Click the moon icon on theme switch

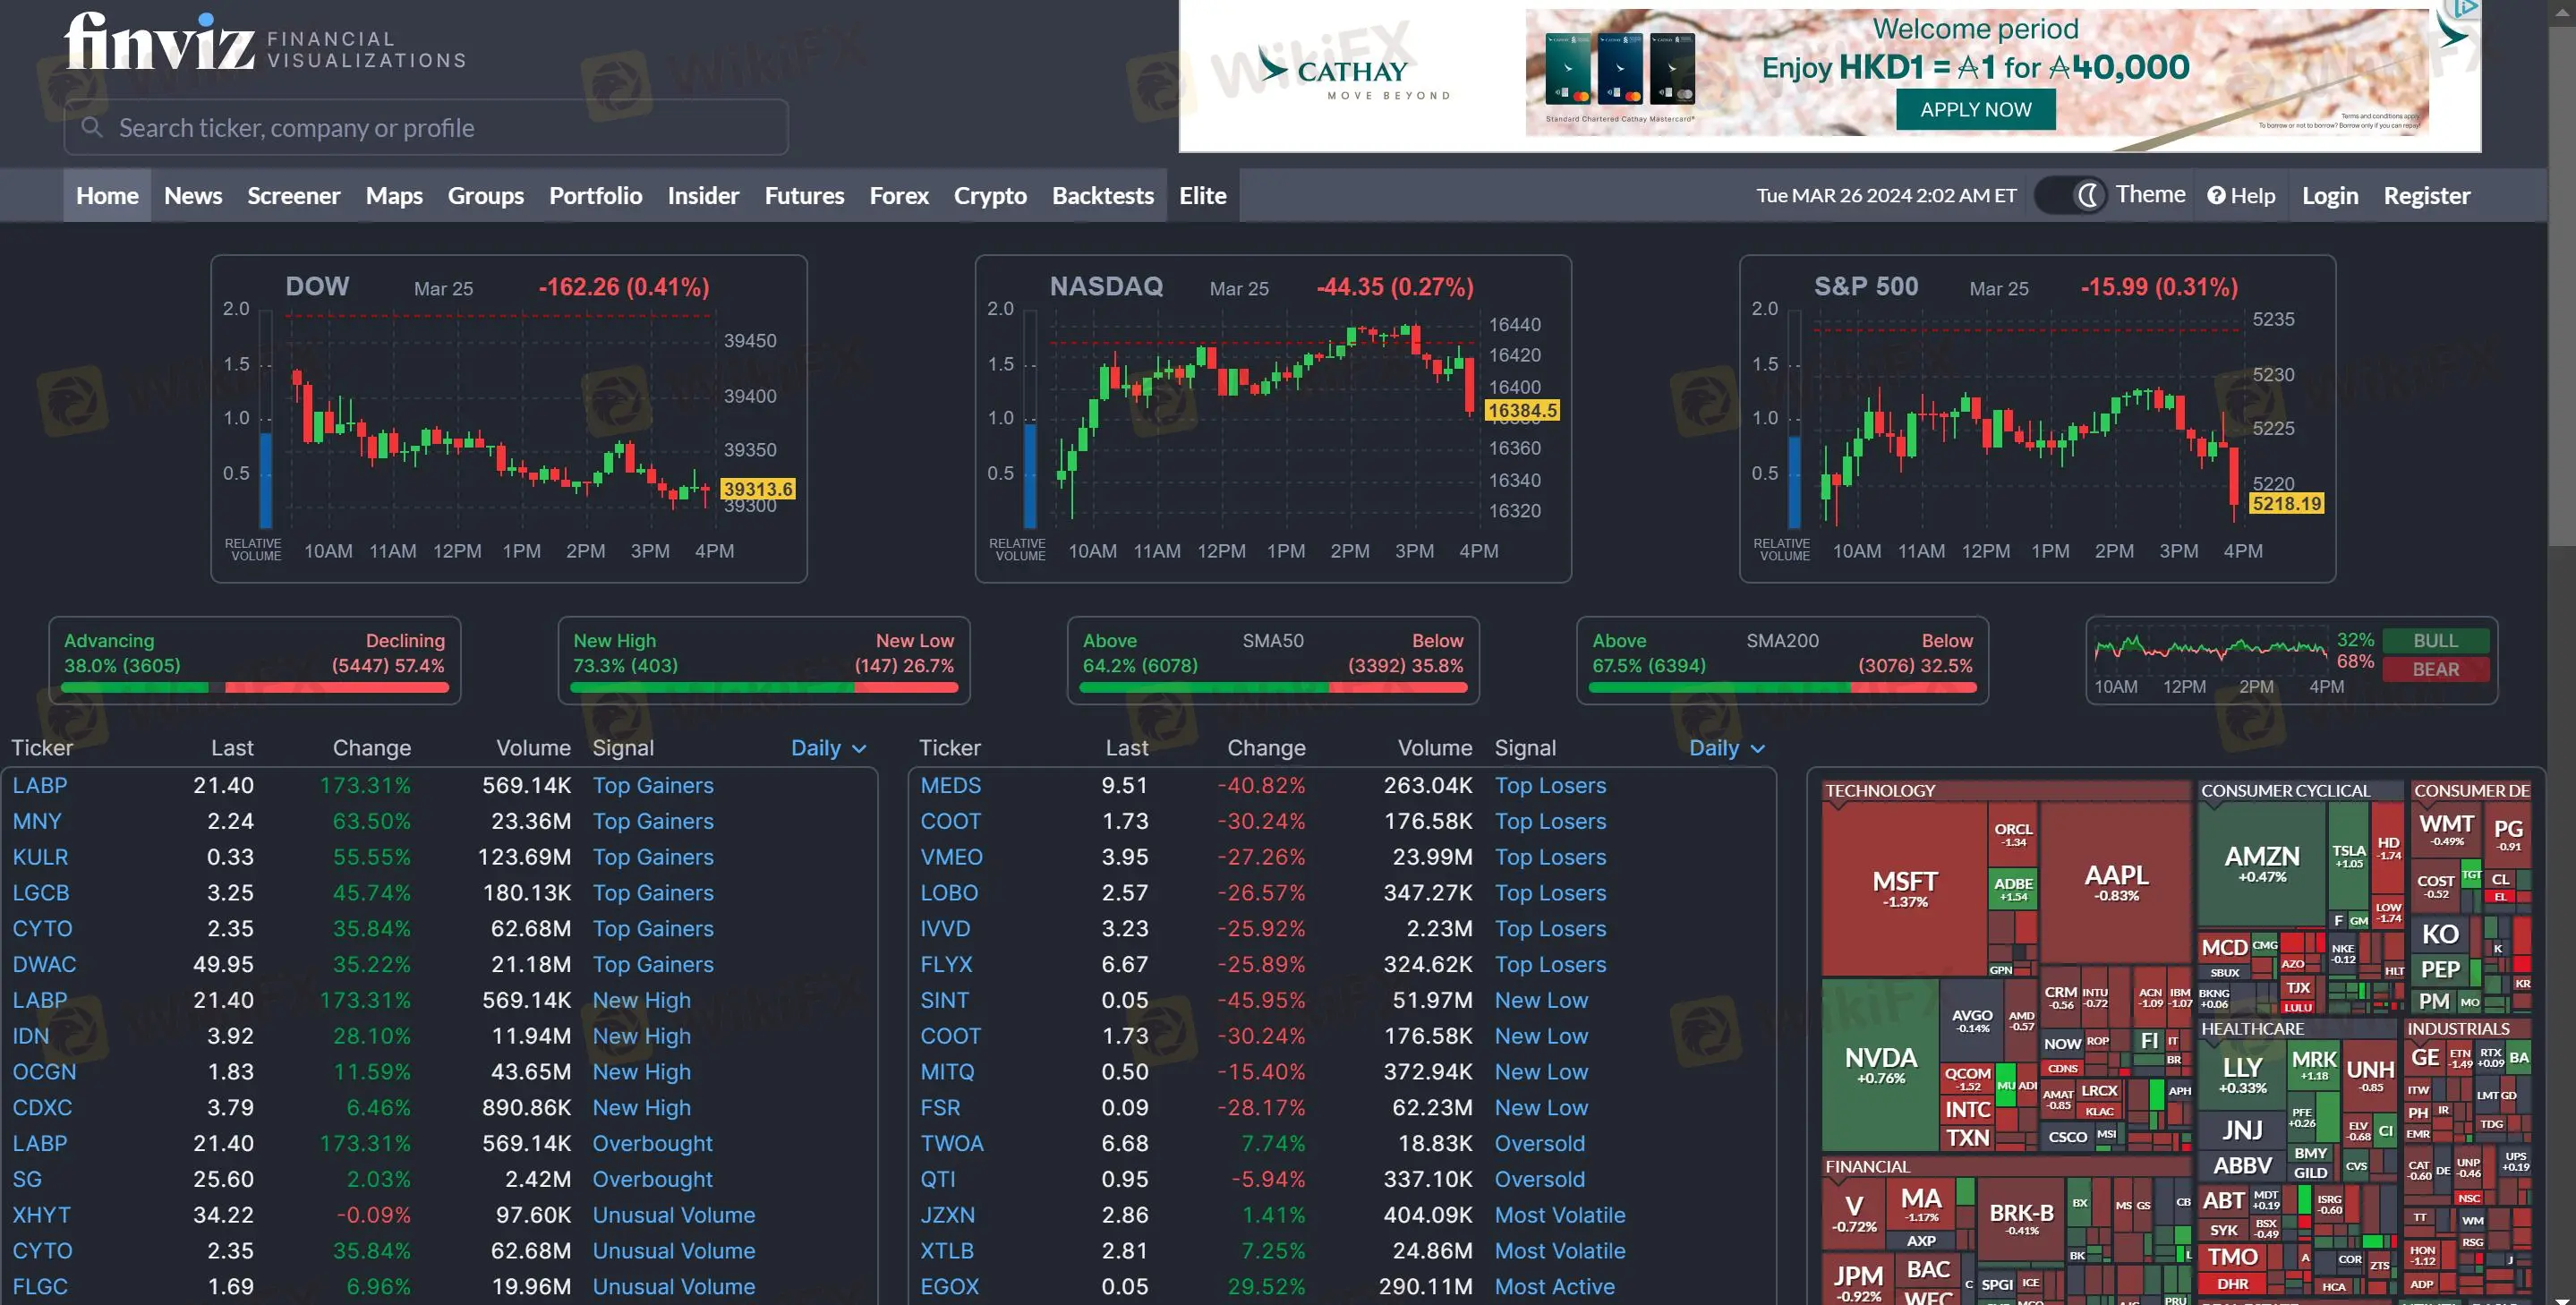click(x=2087, y=195)
